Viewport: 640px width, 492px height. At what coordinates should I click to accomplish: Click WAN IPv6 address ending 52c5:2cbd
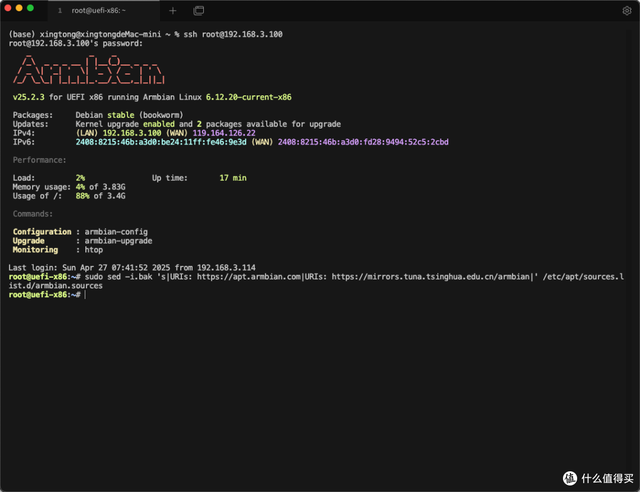point(363,142)
